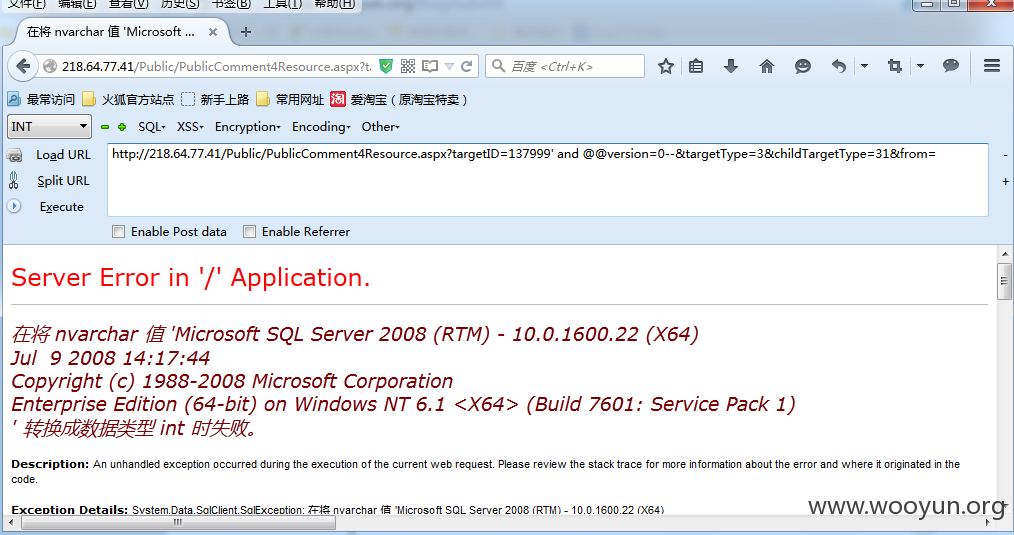Click the HackBar green plus icon

[x=122, y=127]
